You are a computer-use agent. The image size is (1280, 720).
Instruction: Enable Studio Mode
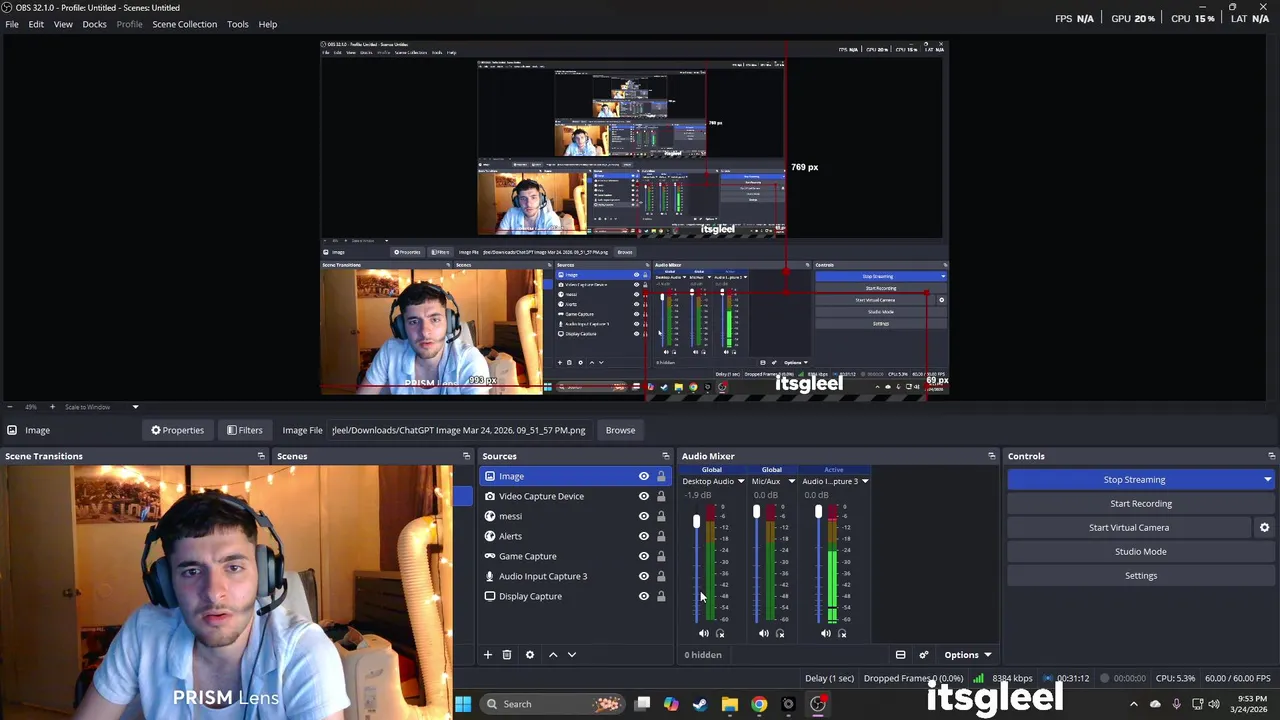click(x=1141, y=552)
